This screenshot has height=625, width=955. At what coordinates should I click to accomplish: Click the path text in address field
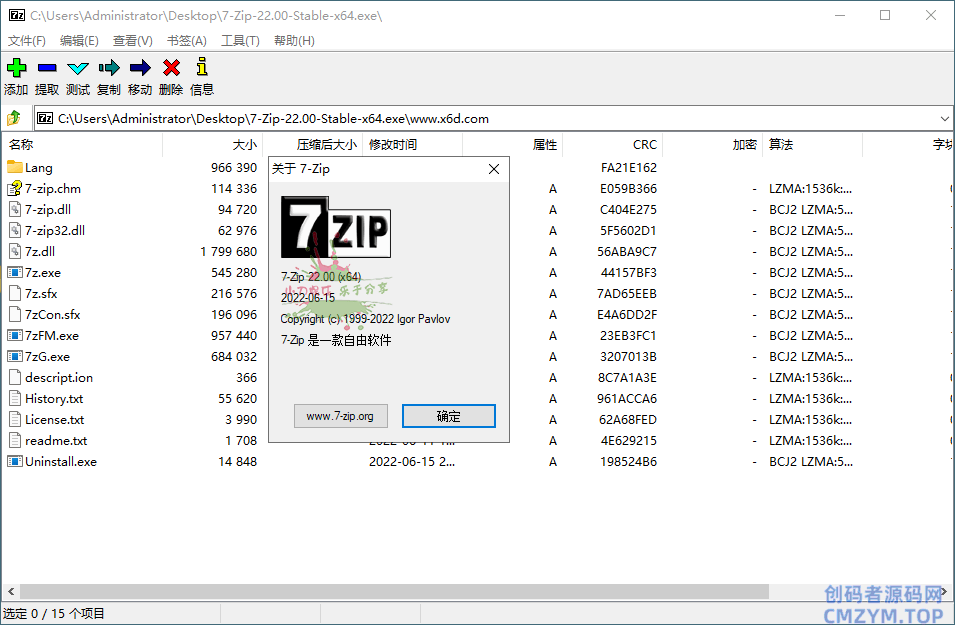click(273, 118)
